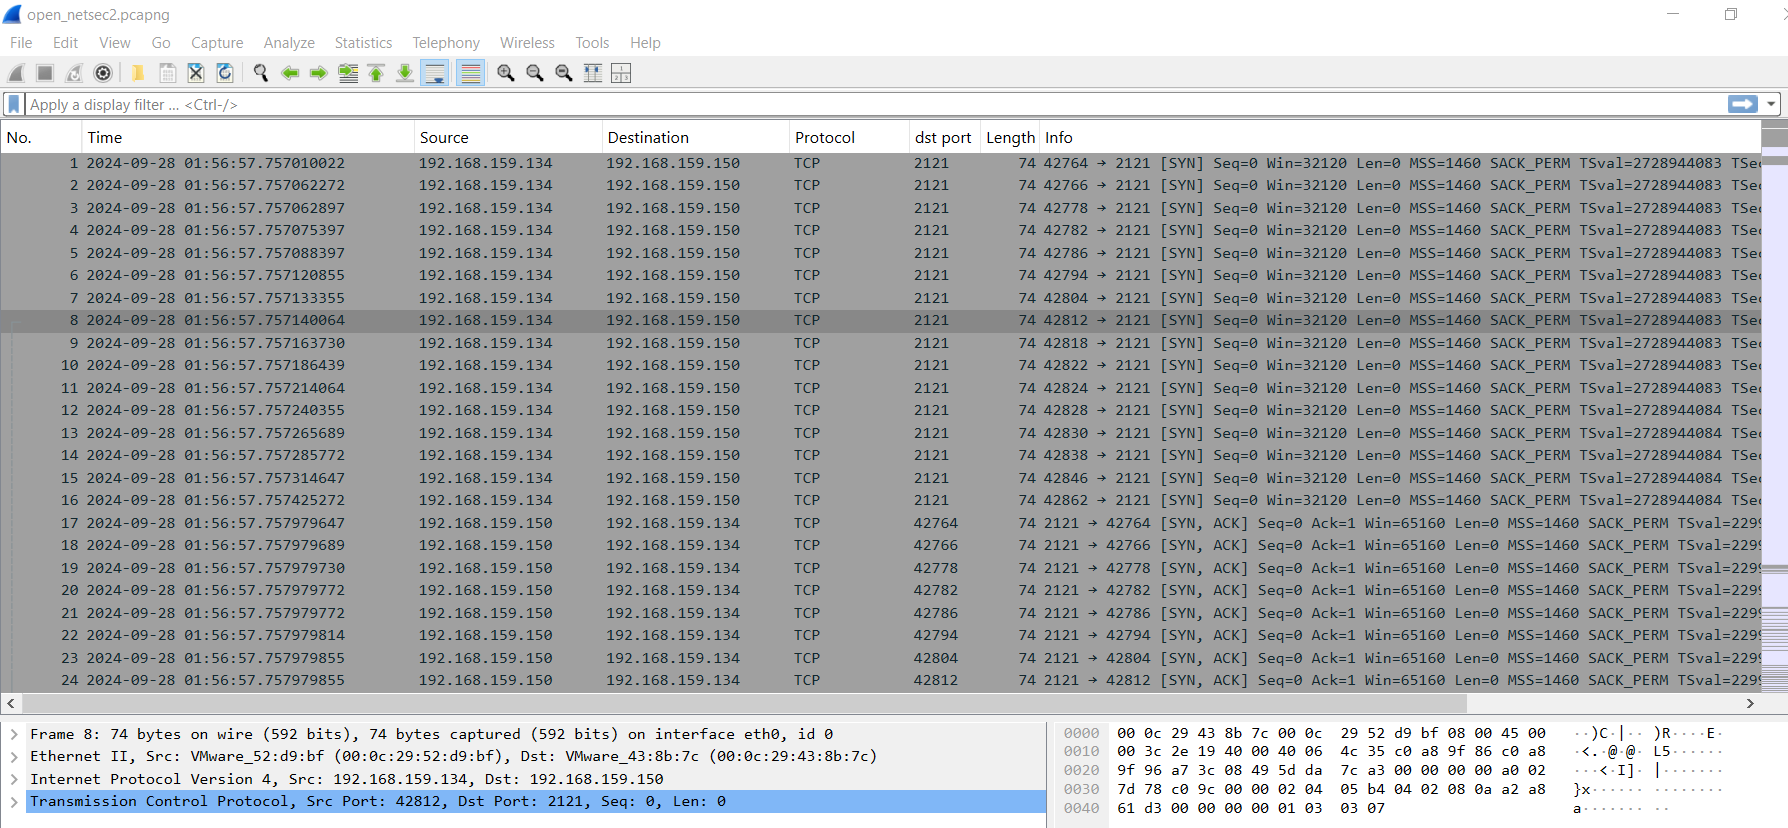Apply the display filter arrow button
The height and width of the screenshot is (828, 1788).
click(x=1743, y=104)
